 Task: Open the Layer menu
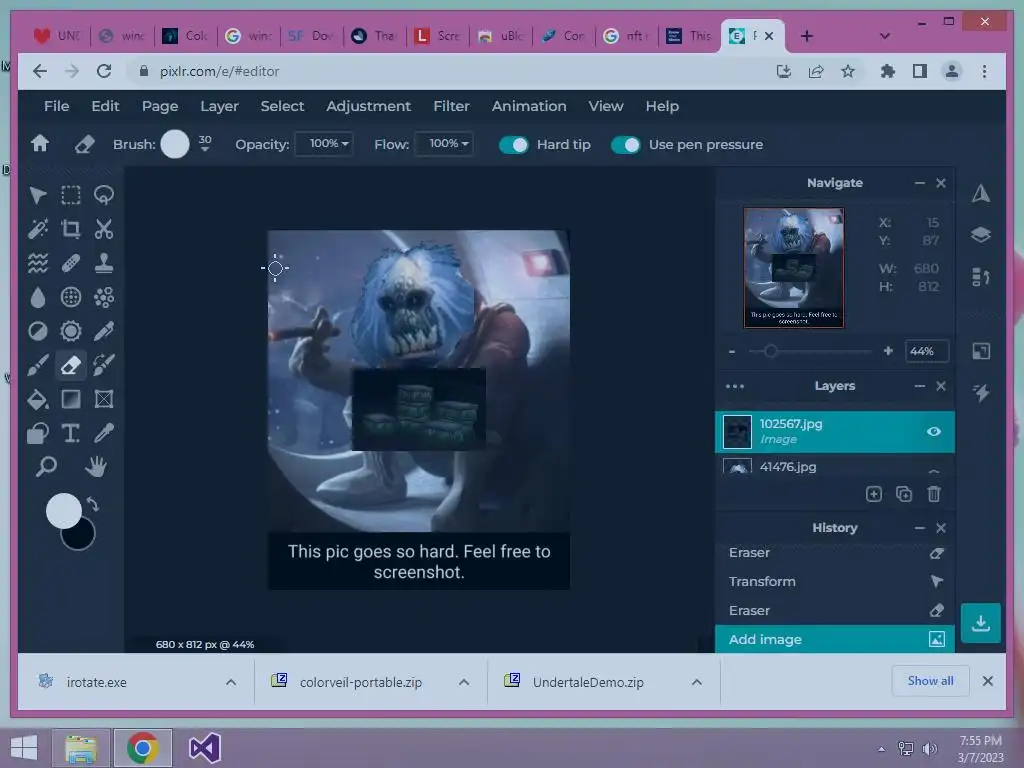click(x=219, y=106)
